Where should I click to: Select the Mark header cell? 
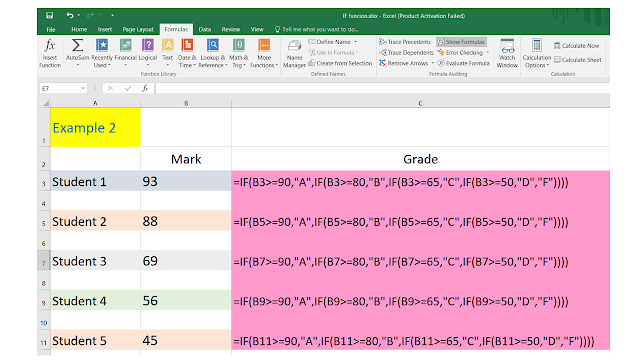click(x=186, y=159)
